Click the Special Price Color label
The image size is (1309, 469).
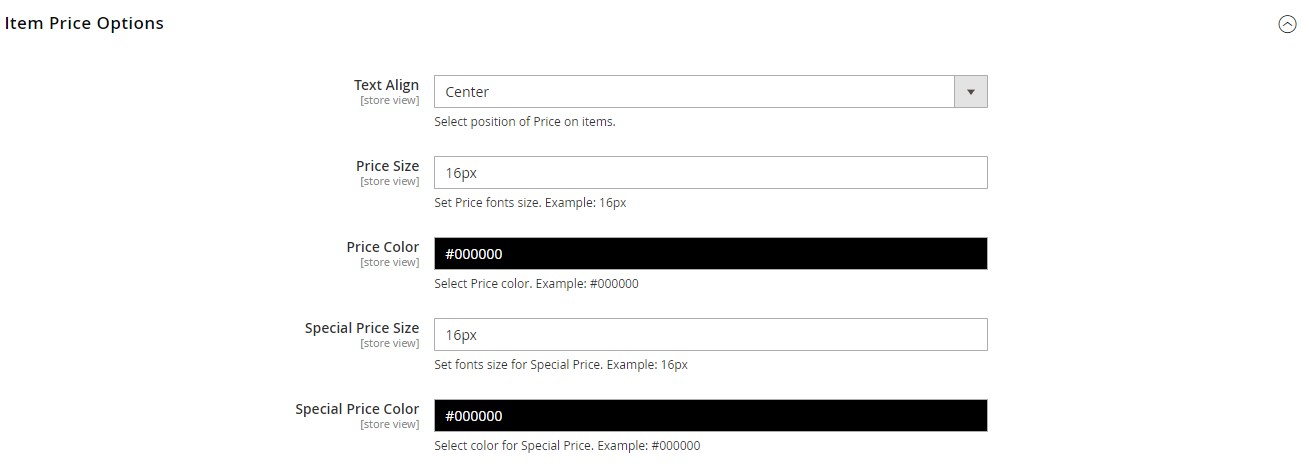(x=357, y=409)
